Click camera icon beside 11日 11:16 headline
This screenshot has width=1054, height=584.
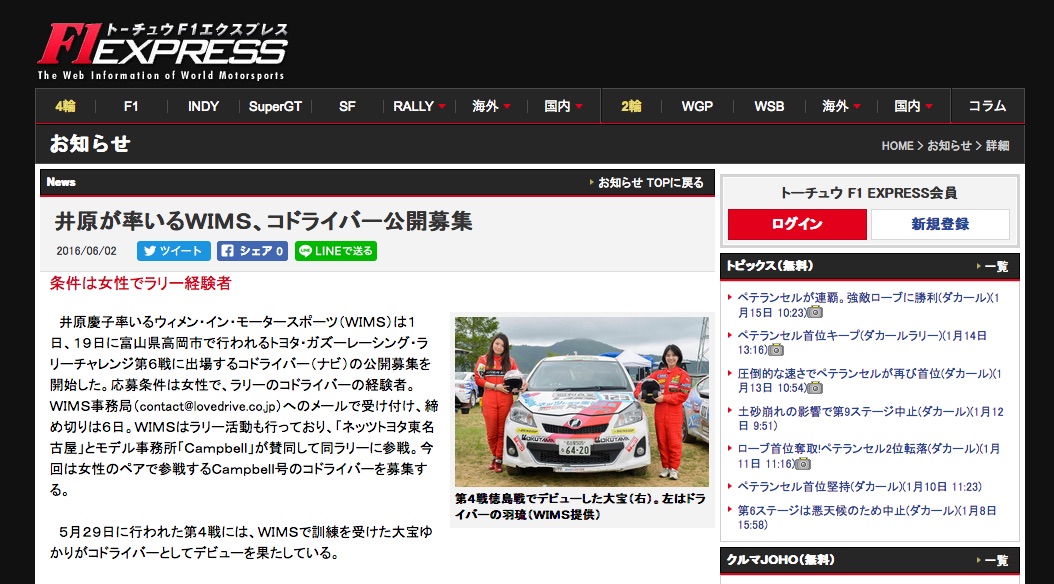[x=803, y=464]
